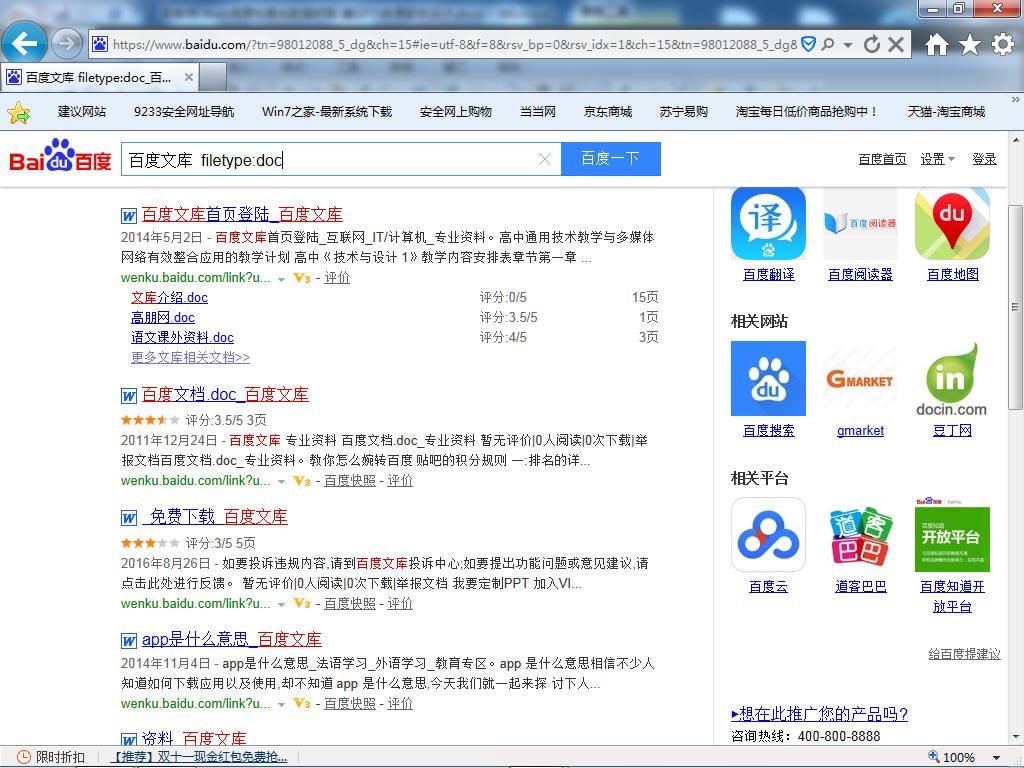Open the 高朋网.doc document link
1024x768 pixels.
tap(163, 317)
